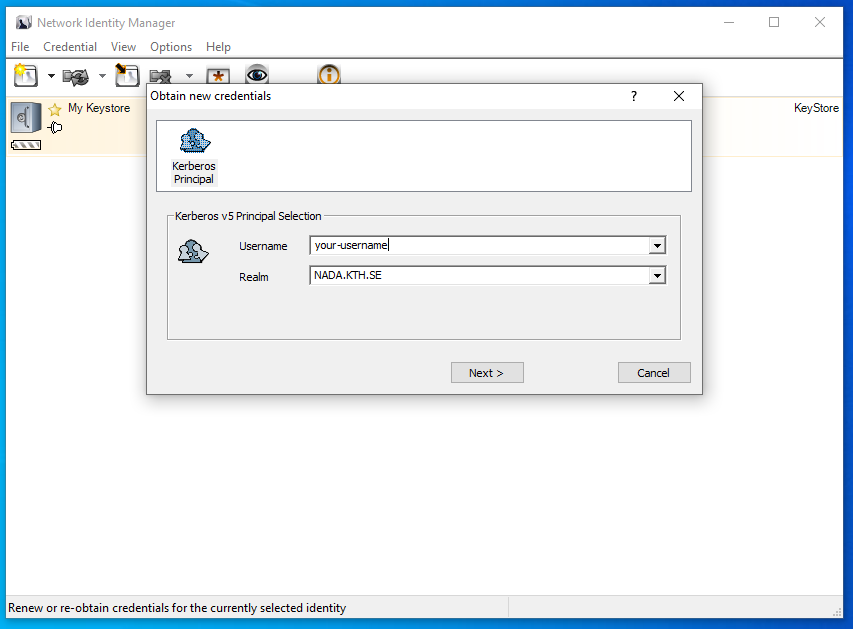Click the Destroy credentials toolbar icon
The height and width of the screenshot is (629, 853).
click(x=161, y=76)
